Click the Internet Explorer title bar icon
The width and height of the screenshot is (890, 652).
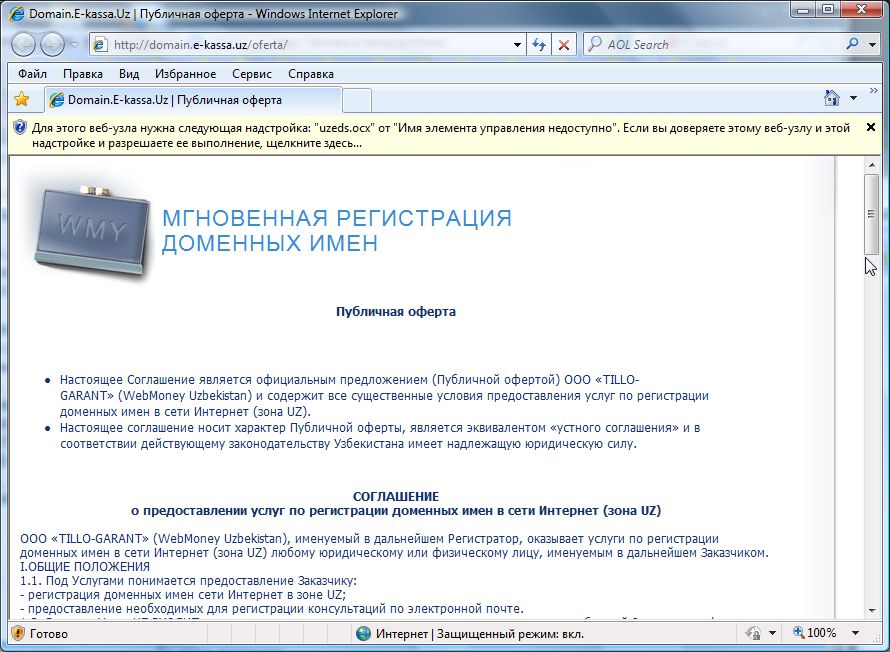click(x=17, y=13)
